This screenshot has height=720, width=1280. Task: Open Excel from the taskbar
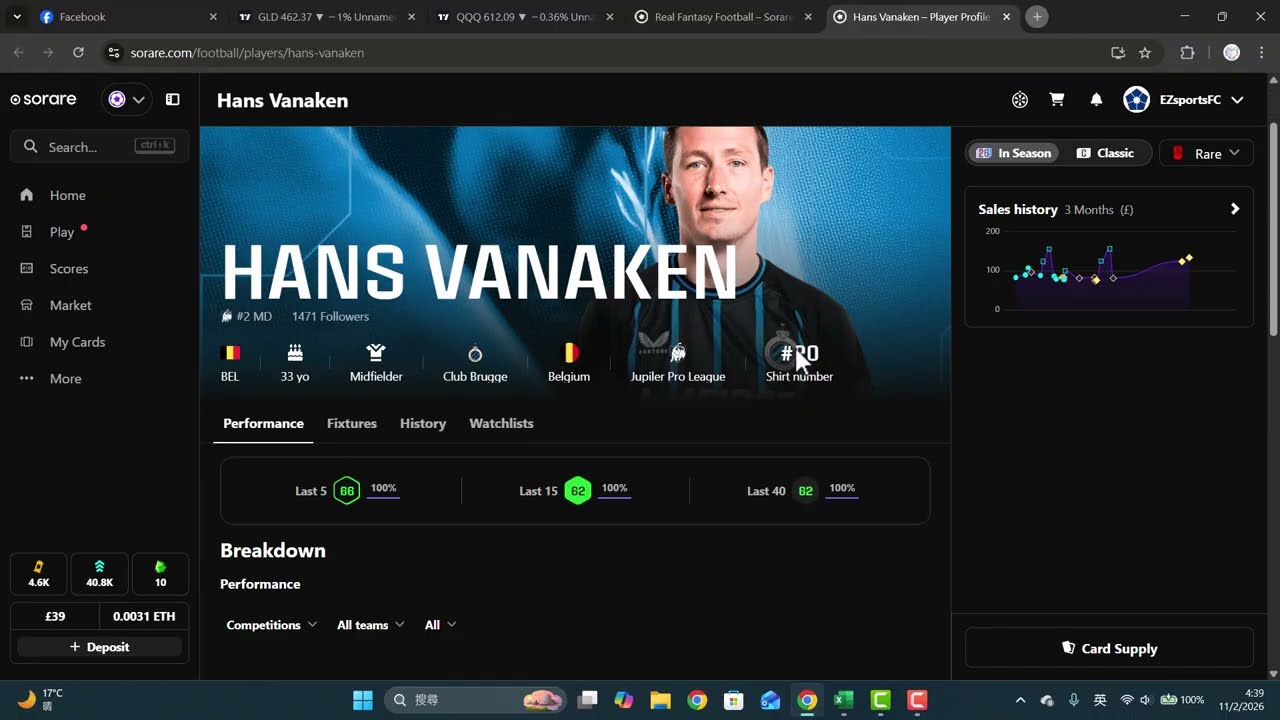[843, 700]
